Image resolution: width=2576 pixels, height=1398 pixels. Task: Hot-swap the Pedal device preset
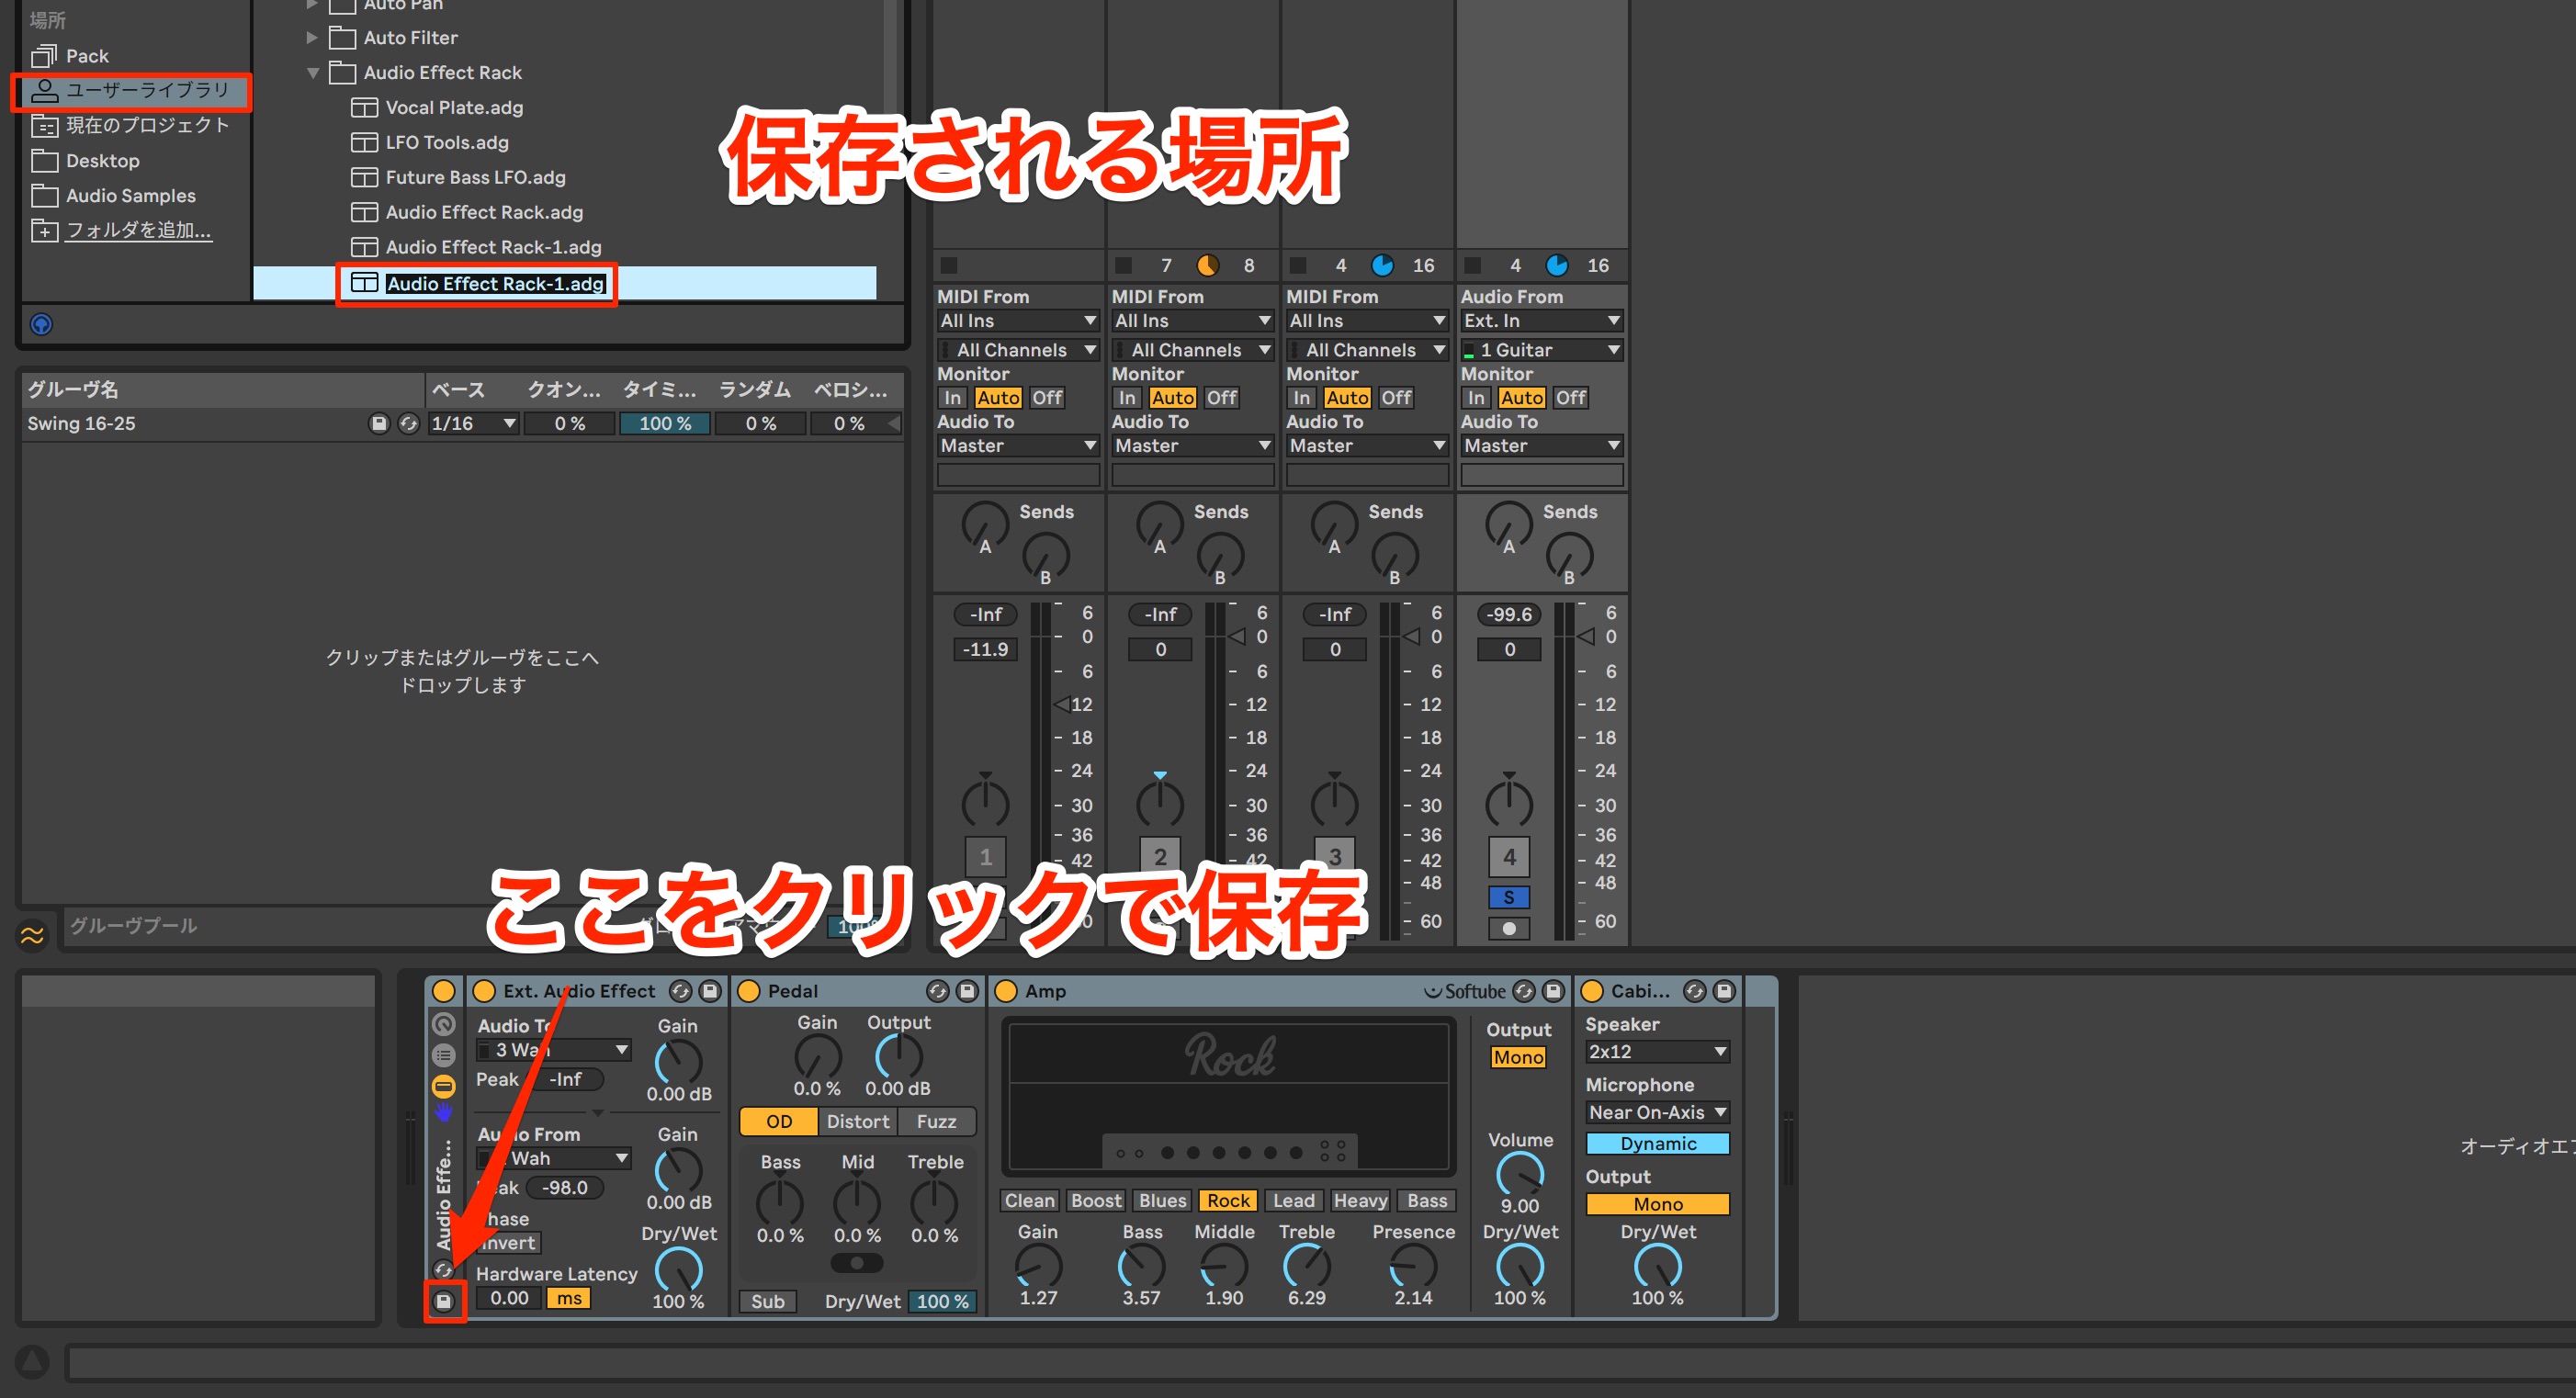pyautogui.click(x=937, y=991)
